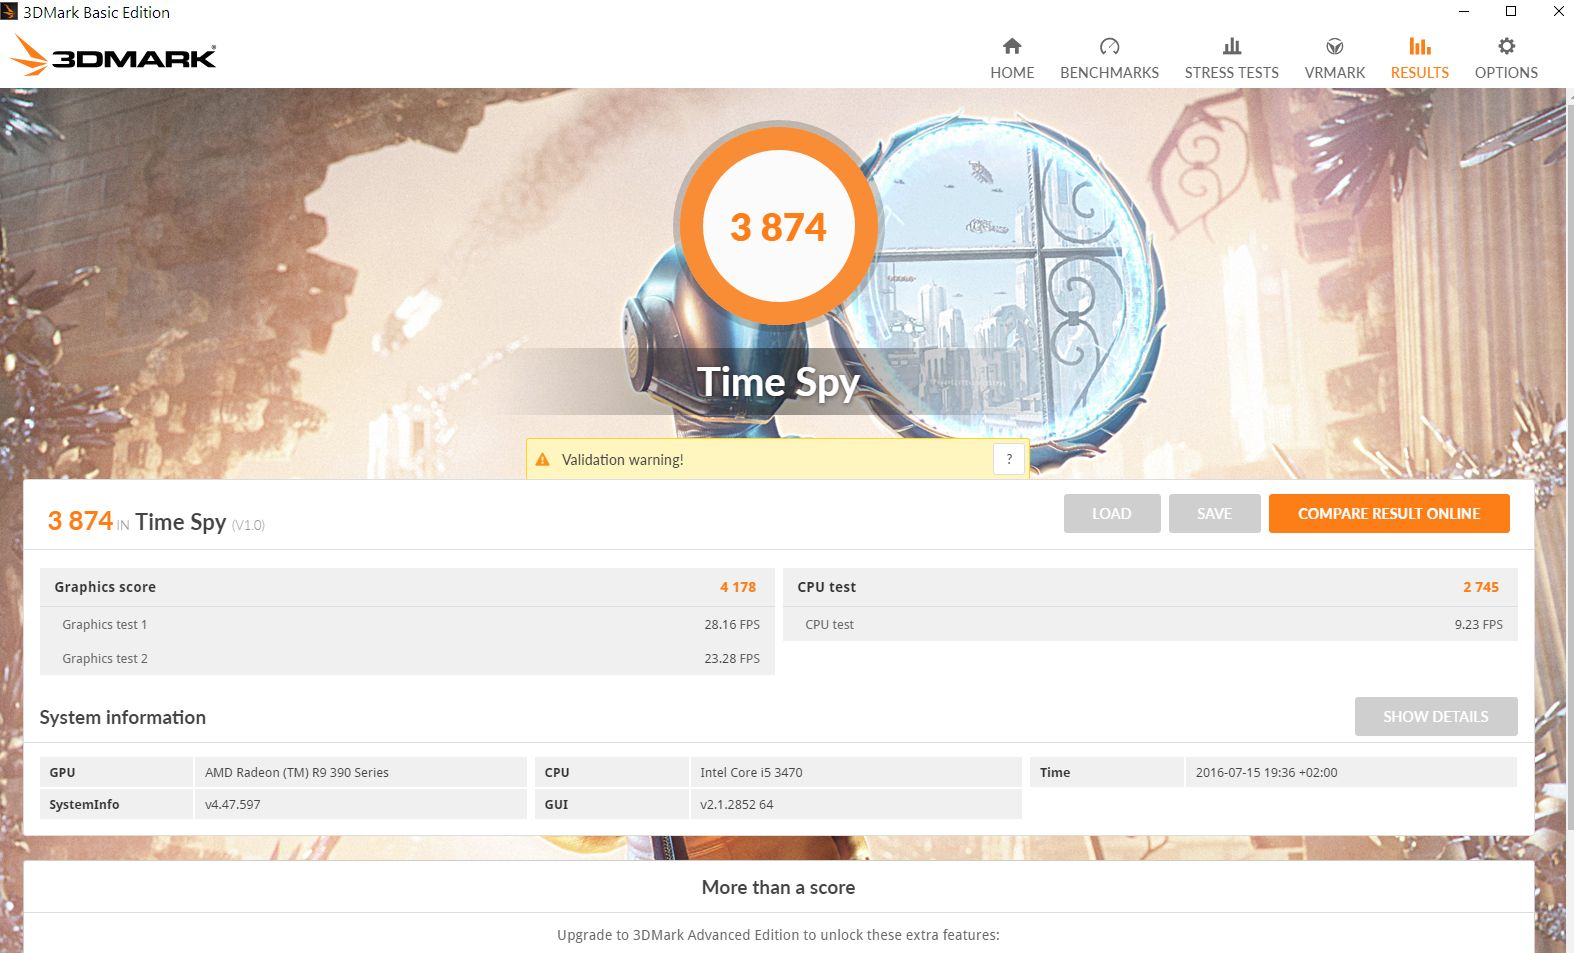Click the validation warning triangle icon
This screenshot has width=1574, height=953.
pyautogui.click(x=542, y=460)
